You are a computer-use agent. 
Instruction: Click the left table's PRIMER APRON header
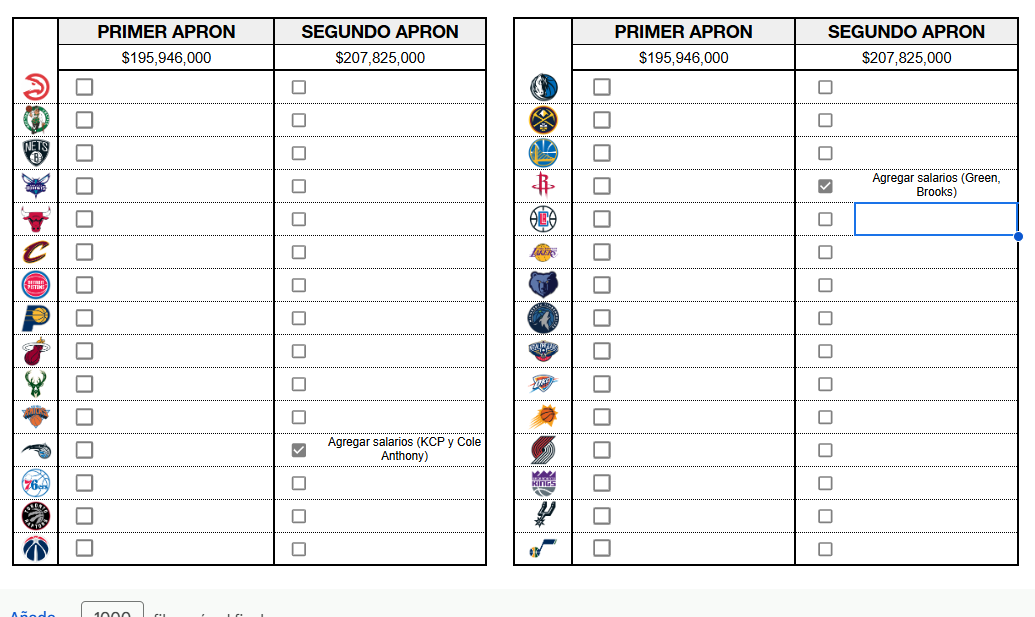pyautogui.click(x=166, y=32)
